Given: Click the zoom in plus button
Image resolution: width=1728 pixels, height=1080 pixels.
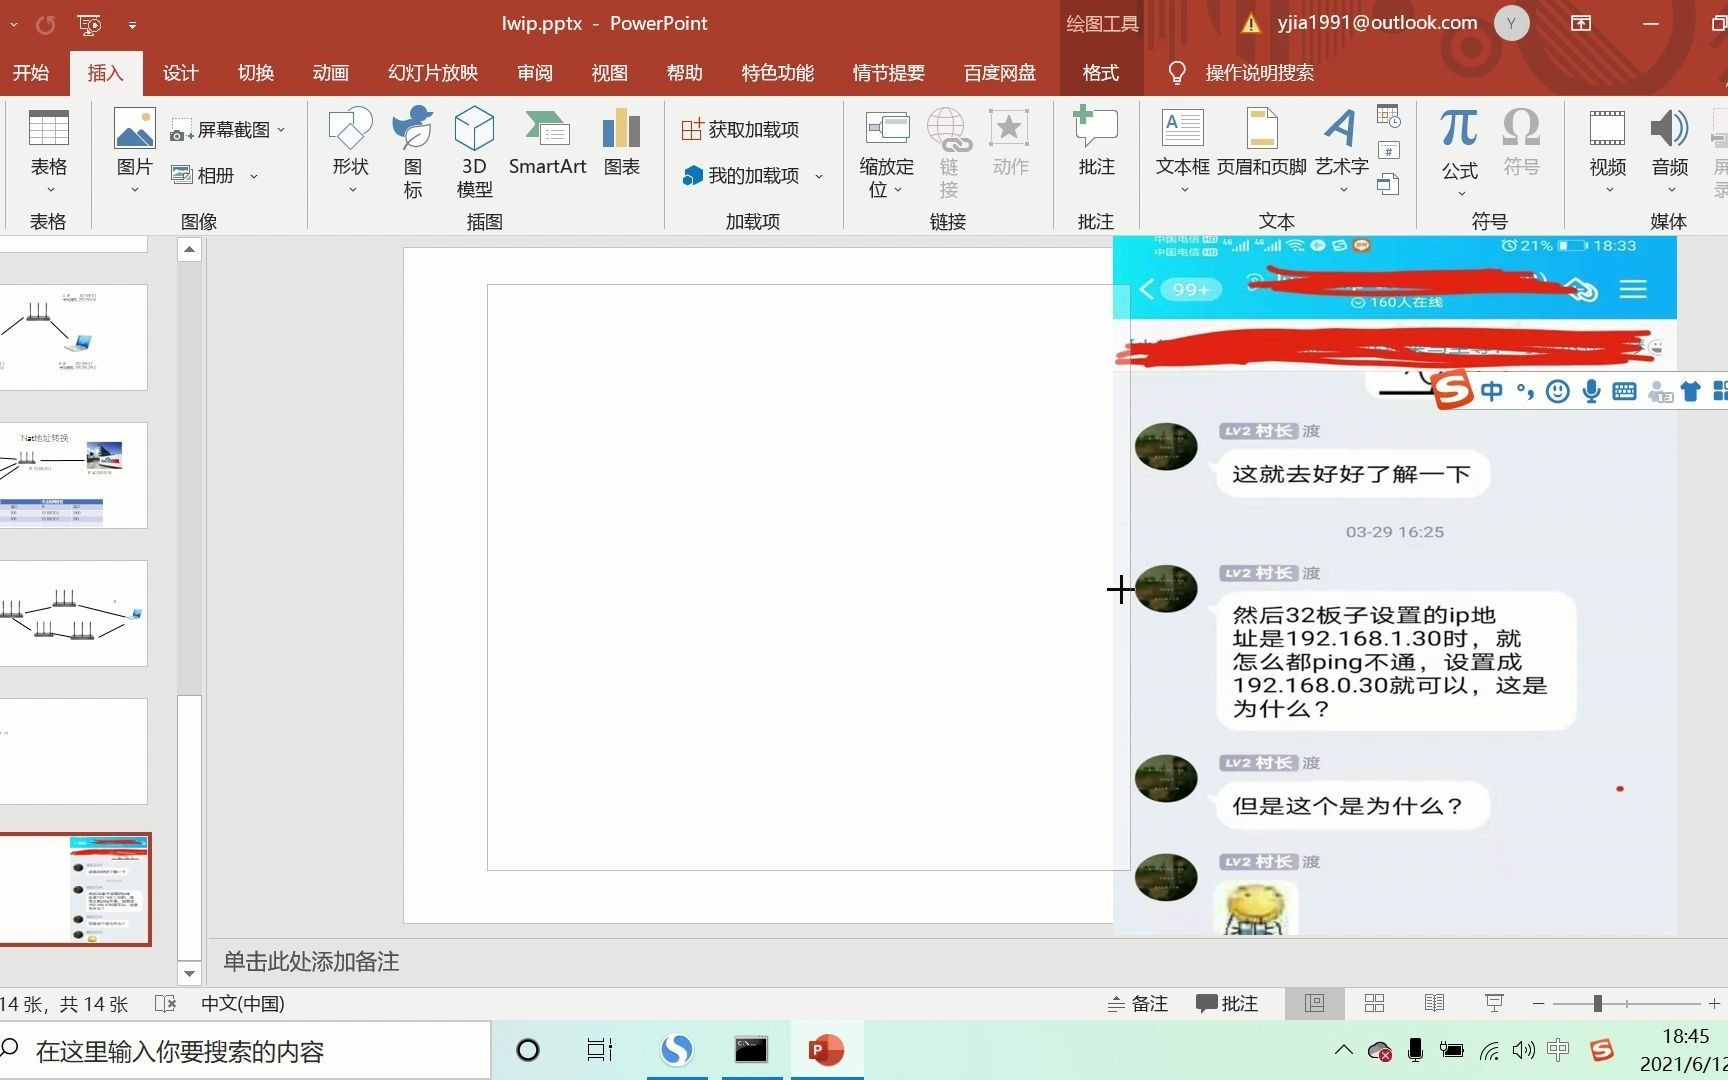Looking at the screenshot, I should click(1714, 1003).
